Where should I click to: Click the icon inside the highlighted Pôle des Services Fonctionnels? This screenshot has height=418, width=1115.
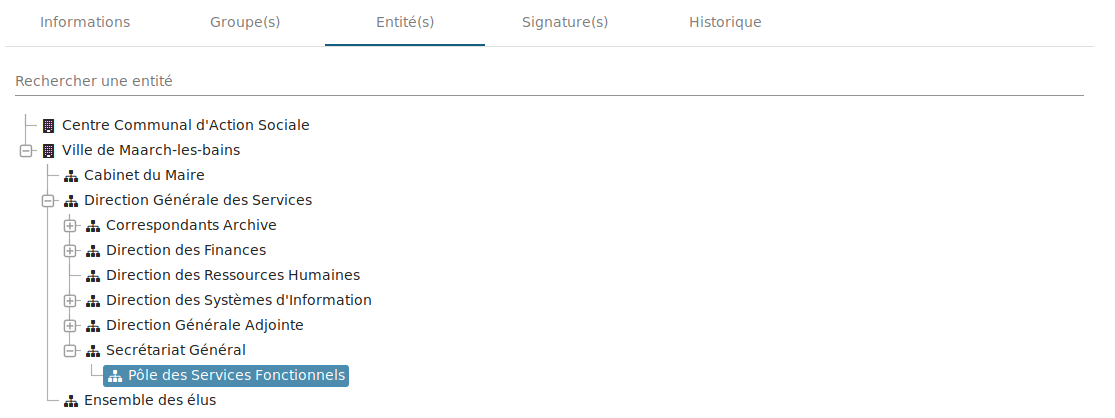click(114, 375)
